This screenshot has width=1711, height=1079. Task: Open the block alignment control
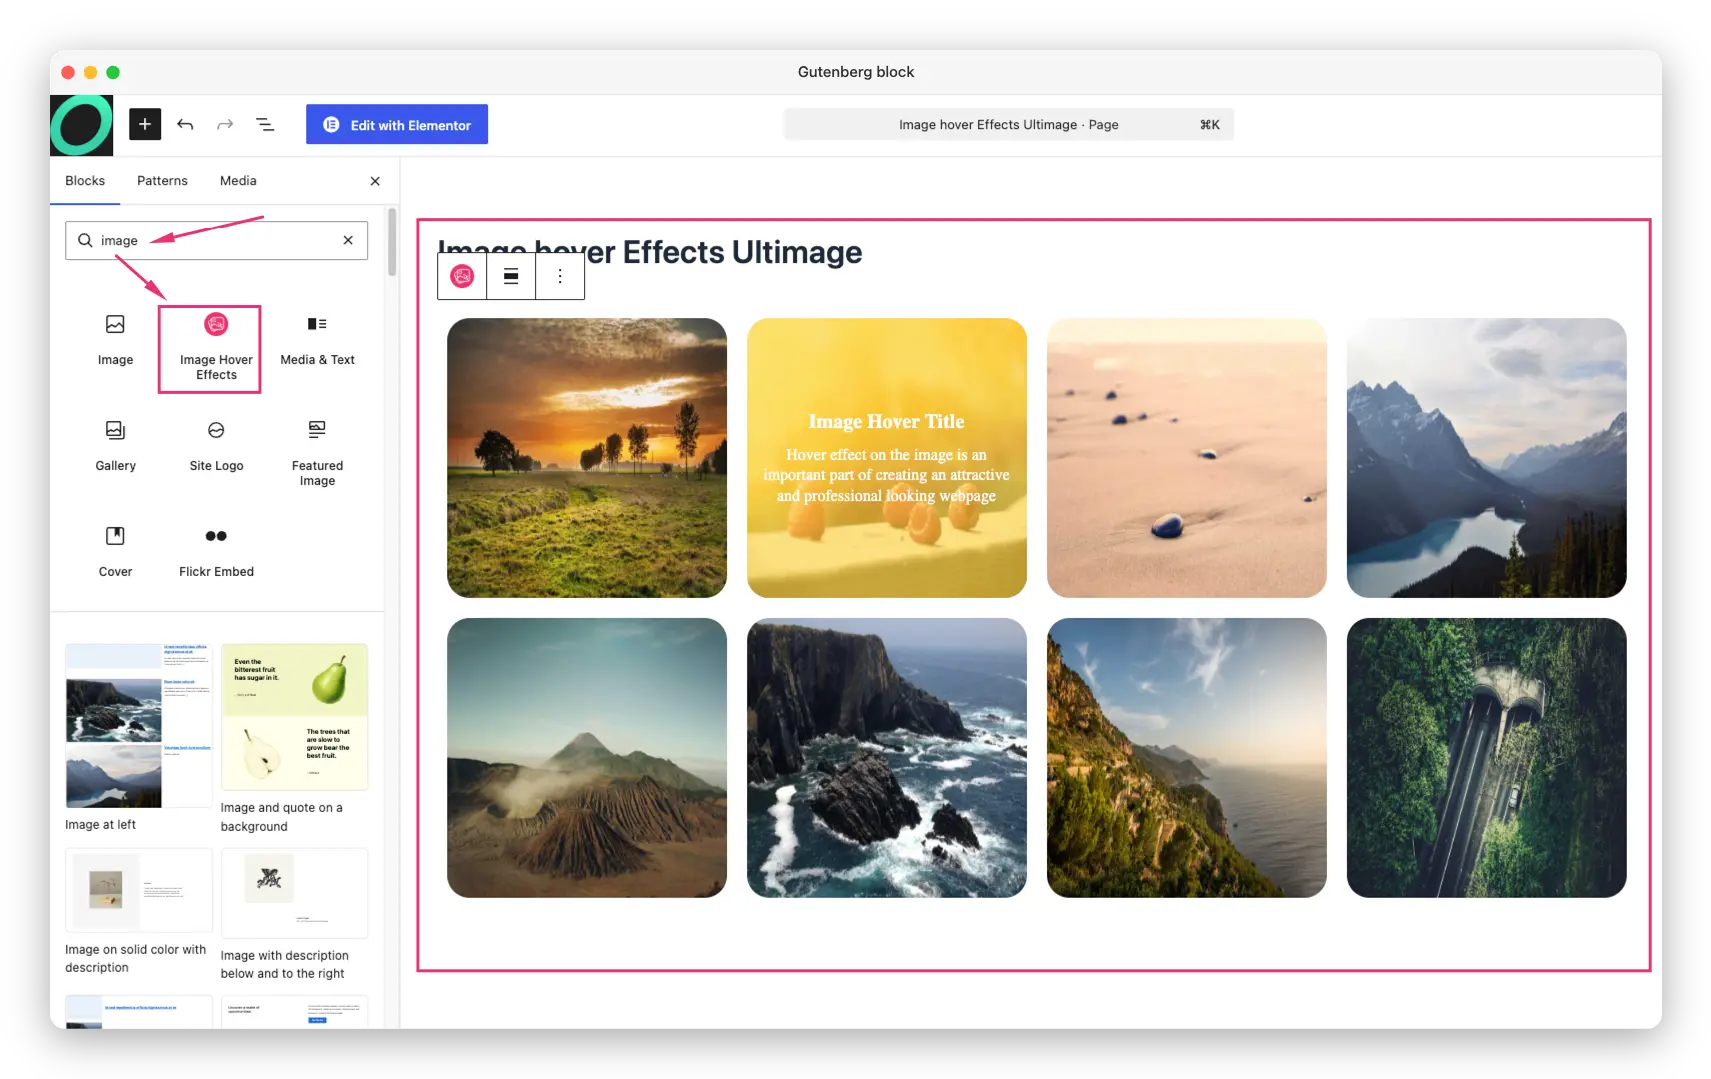point(511,276)
